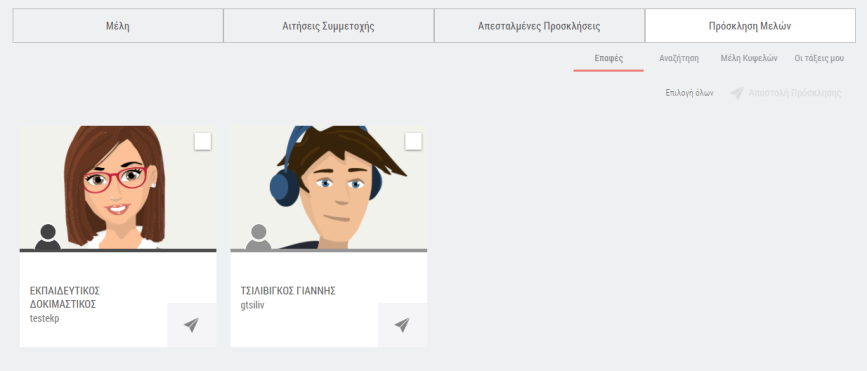Open the Μέλη tab
Screen dimensions: 867x371
pyautogui.click(x=118, y=25)
